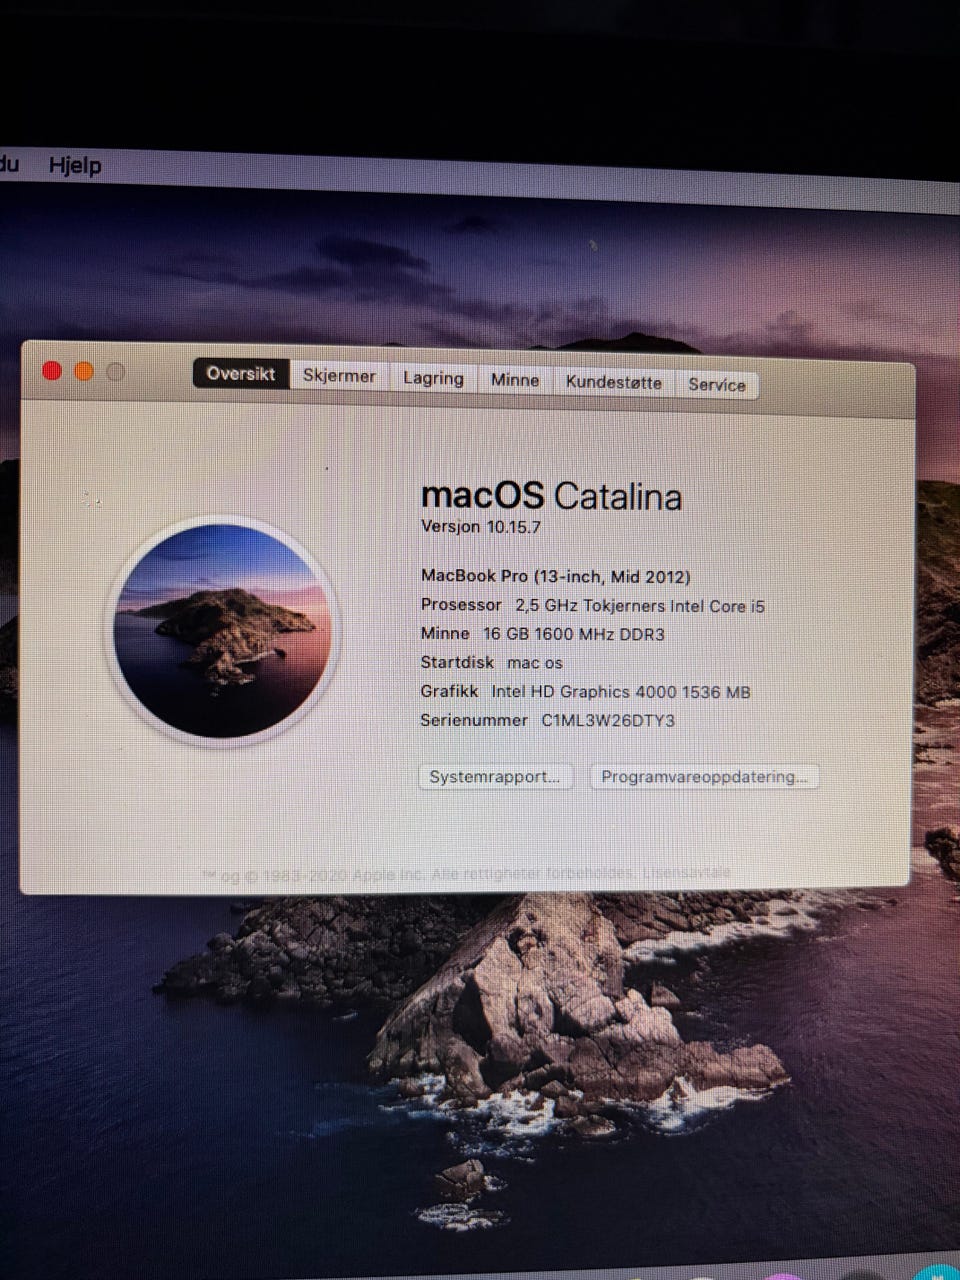
Task: Close the About This Mac window with the red button
Action: point(52,371)
